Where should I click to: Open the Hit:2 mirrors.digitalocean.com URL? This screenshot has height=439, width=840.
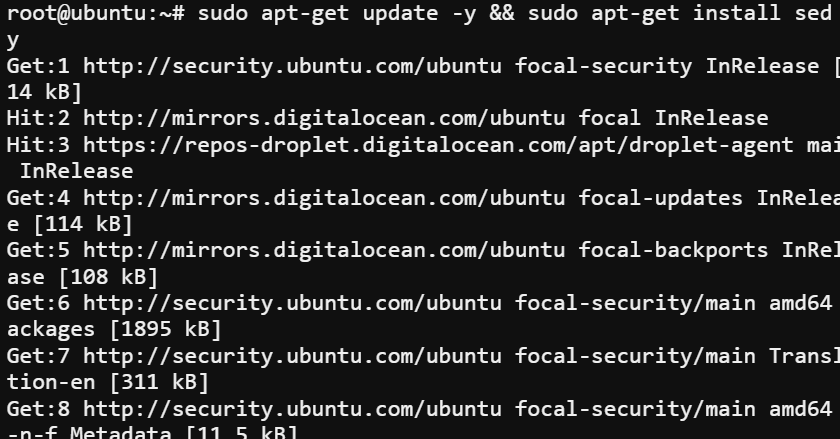tap(324, 118)
